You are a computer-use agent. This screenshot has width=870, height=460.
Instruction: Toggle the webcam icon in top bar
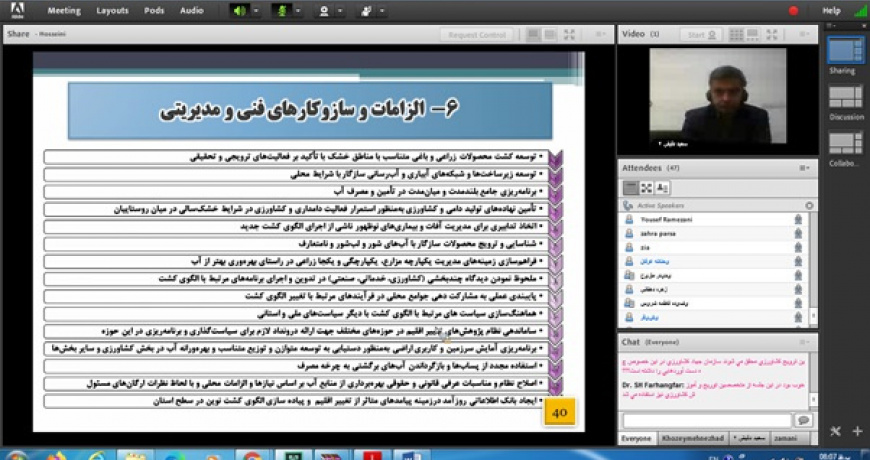pyautogui.click(x=324, y=11)
